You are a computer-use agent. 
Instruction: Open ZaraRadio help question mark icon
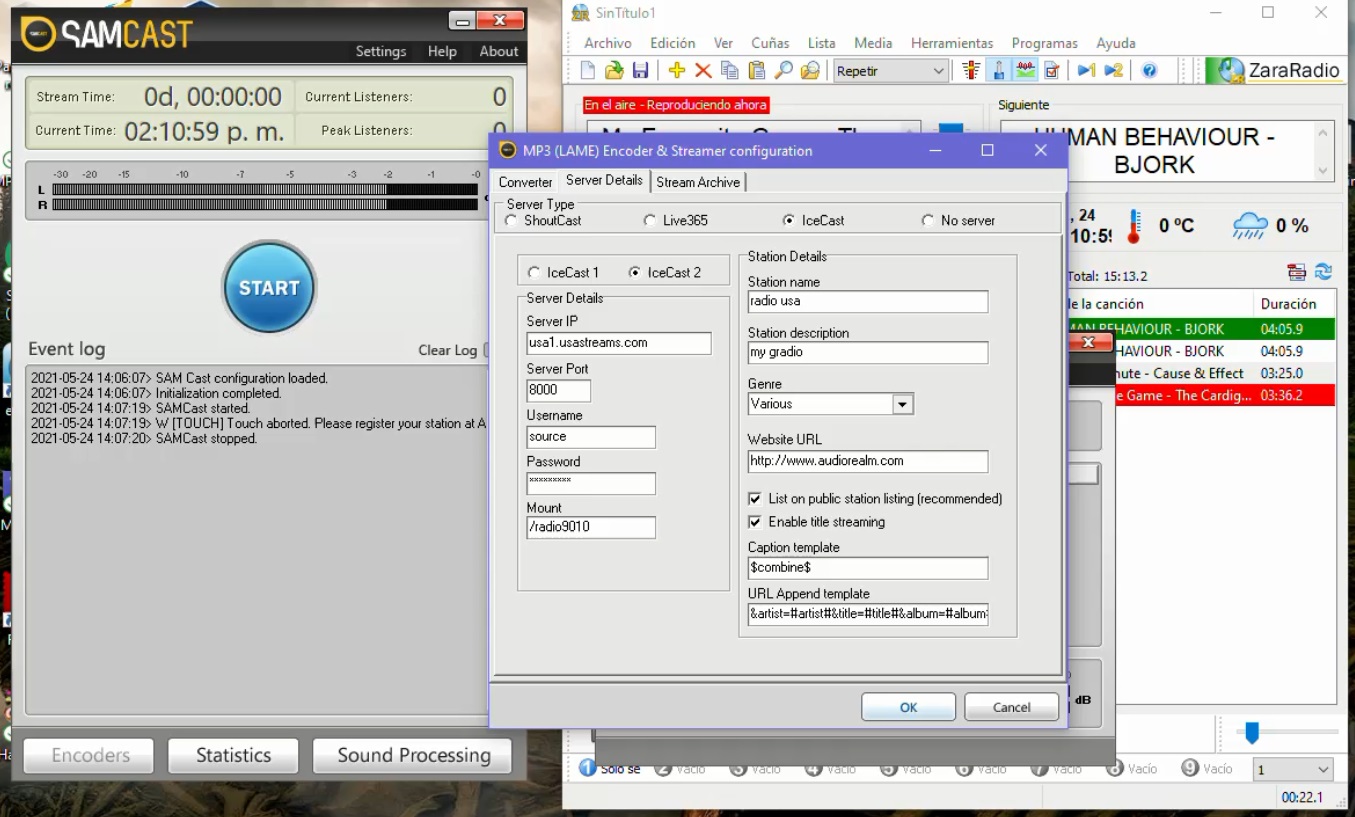coord(1150,70)
